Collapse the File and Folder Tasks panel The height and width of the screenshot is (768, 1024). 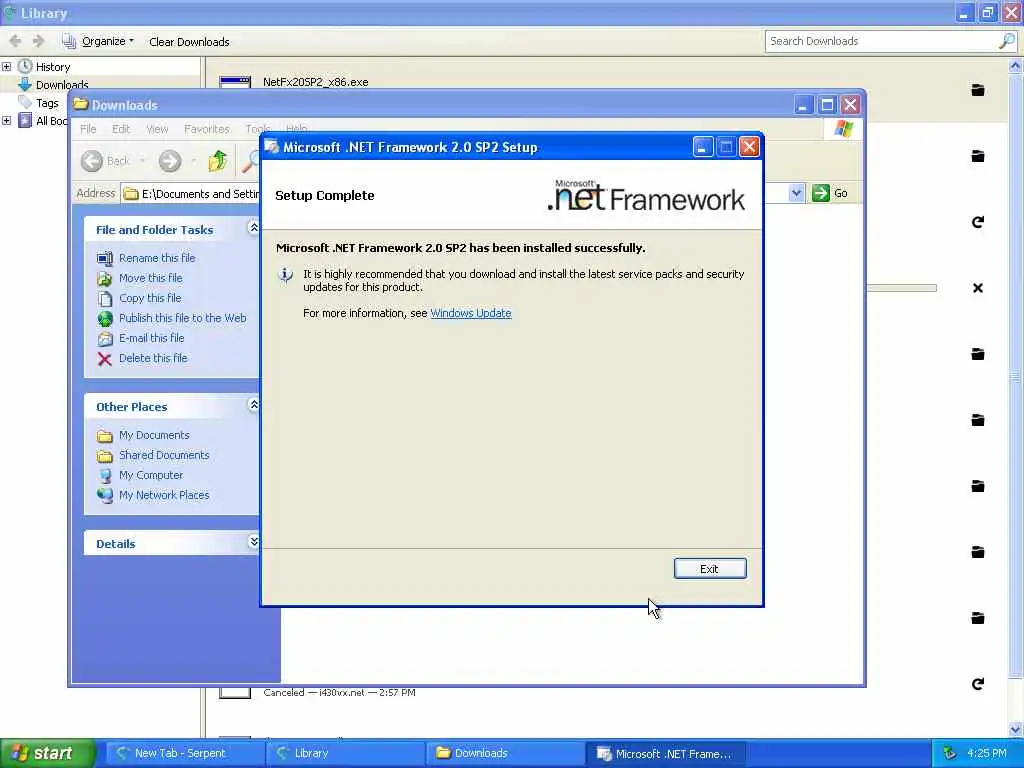point(253,227)
